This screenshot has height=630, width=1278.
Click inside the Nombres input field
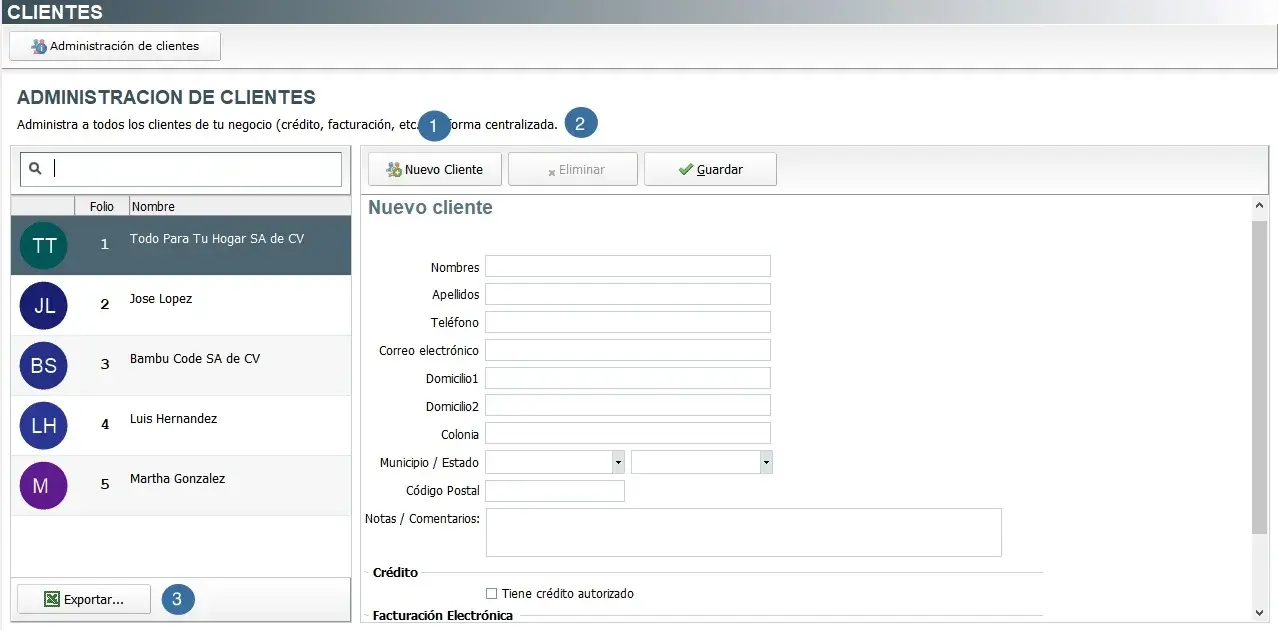628,266
